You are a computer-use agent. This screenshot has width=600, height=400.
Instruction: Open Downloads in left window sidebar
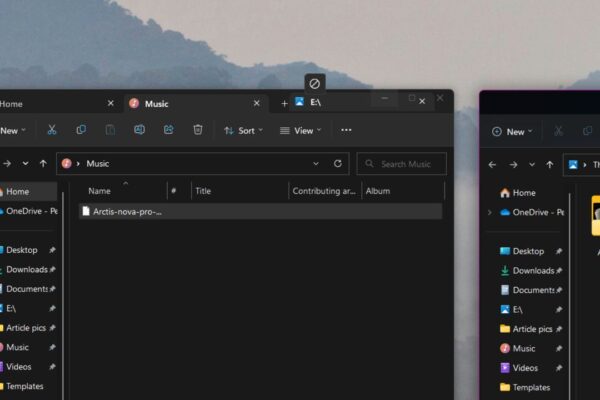[x=26, y=270]
